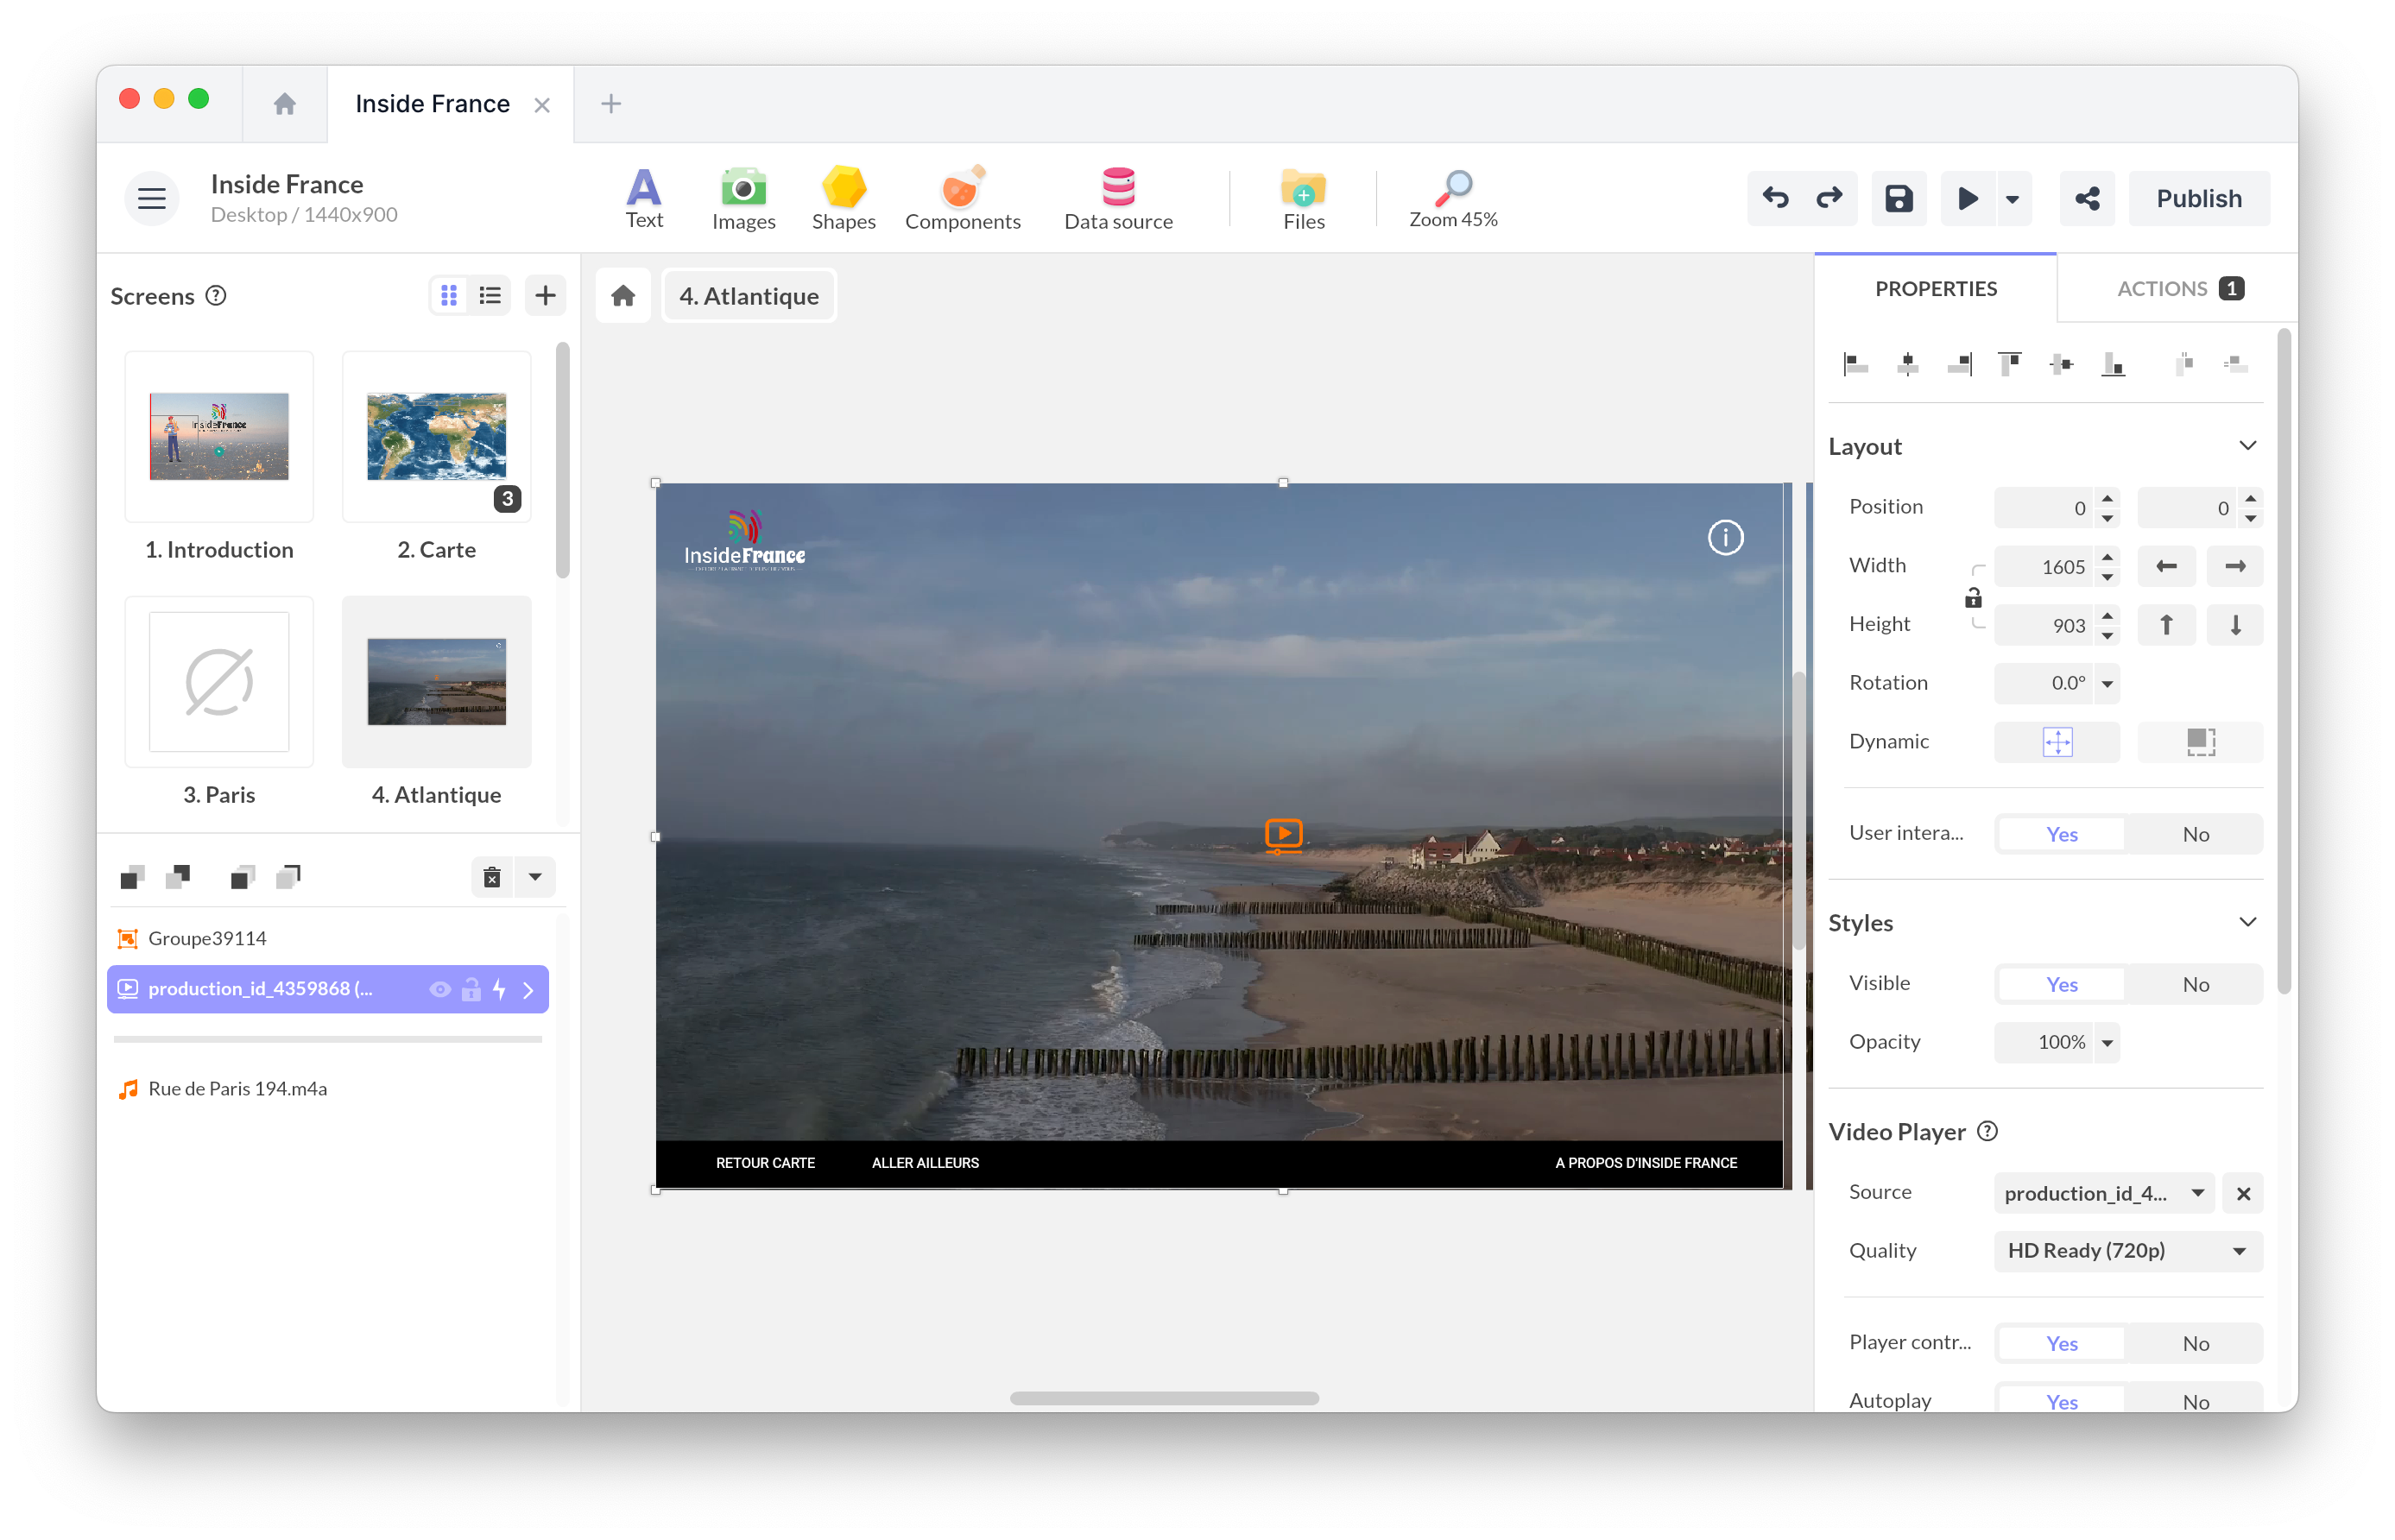Click the share icon button
2395x1540 pixels.
[x=2087, y=198]
